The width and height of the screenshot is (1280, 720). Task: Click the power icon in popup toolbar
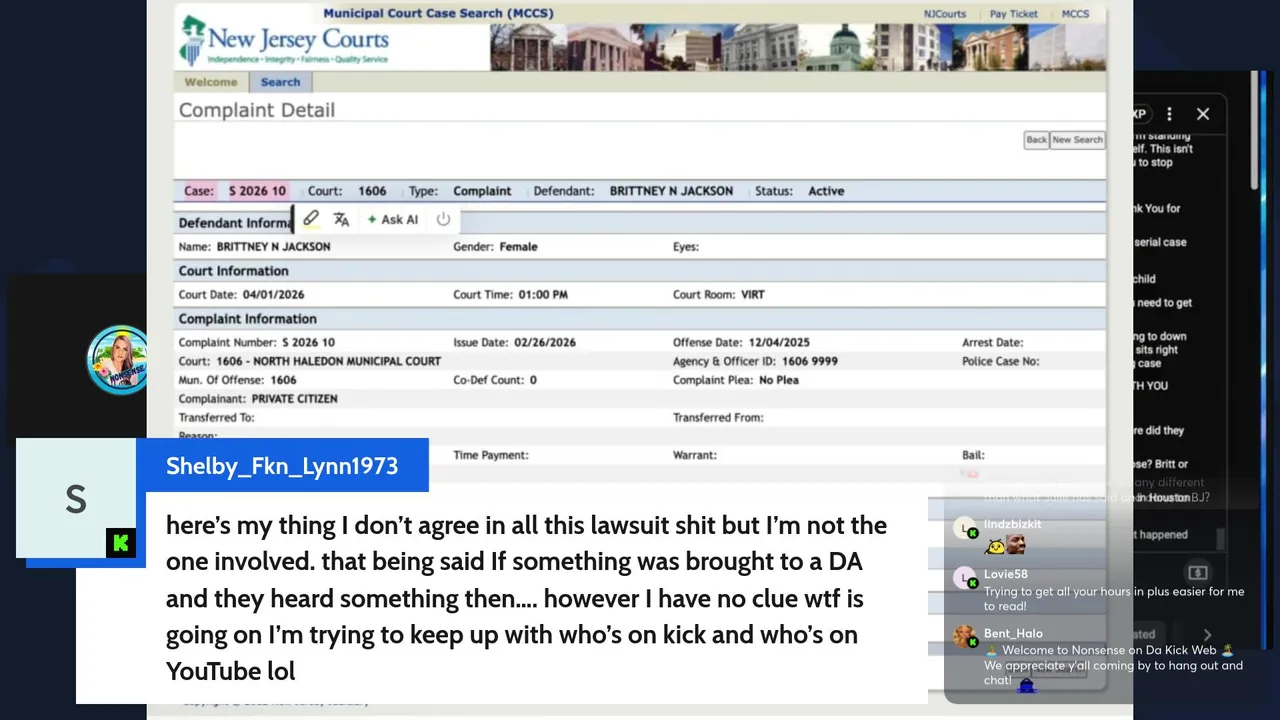click(443, 219)
